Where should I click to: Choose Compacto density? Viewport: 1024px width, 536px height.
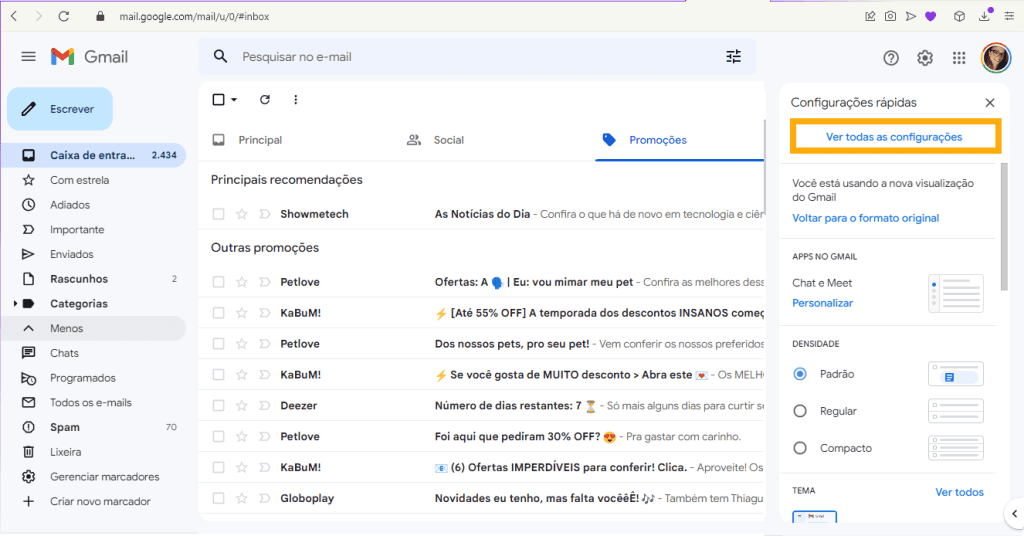800,449
